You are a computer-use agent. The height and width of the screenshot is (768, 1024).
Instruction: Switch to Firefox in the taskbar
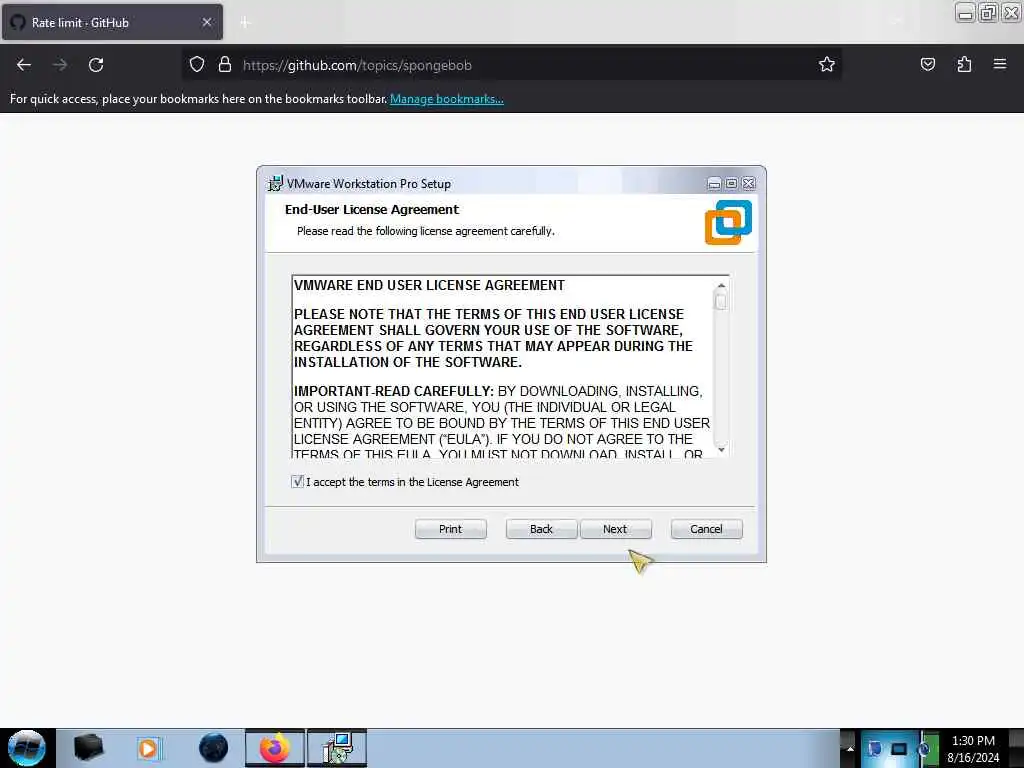point(275,748)
